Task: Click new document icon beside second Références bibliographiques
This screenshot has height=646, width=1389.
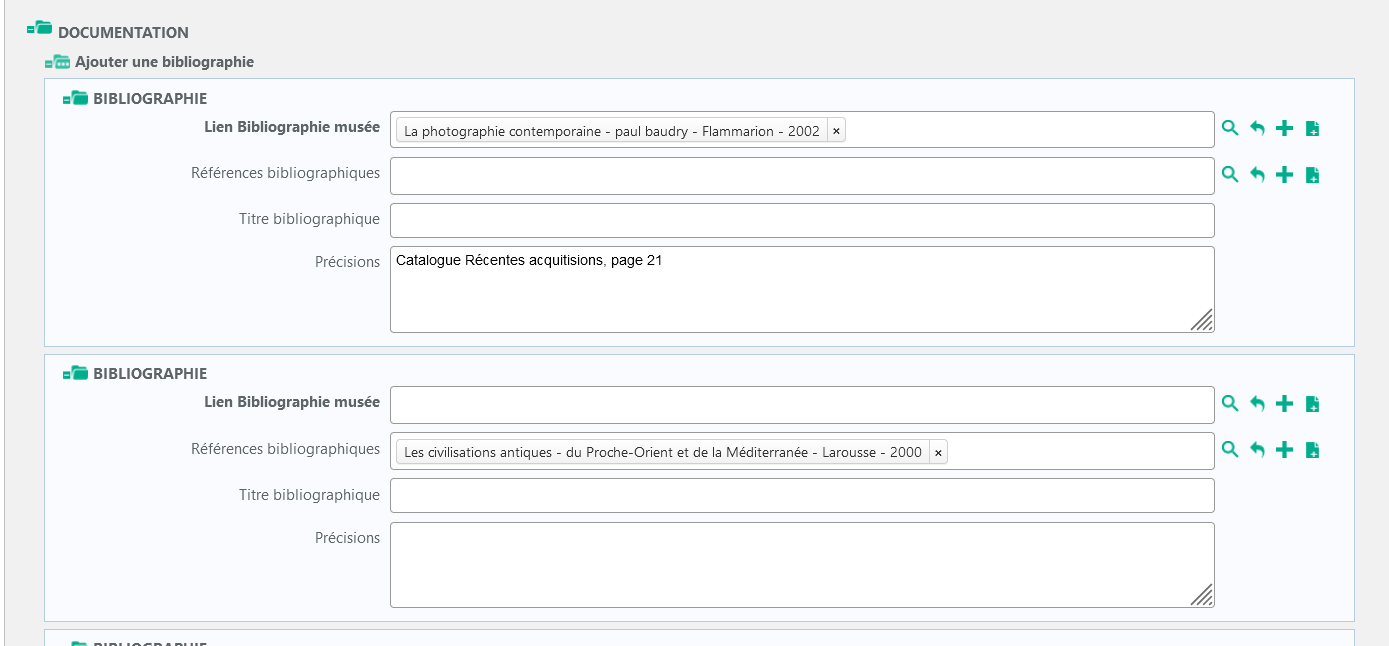Action: coord(1313,450)
